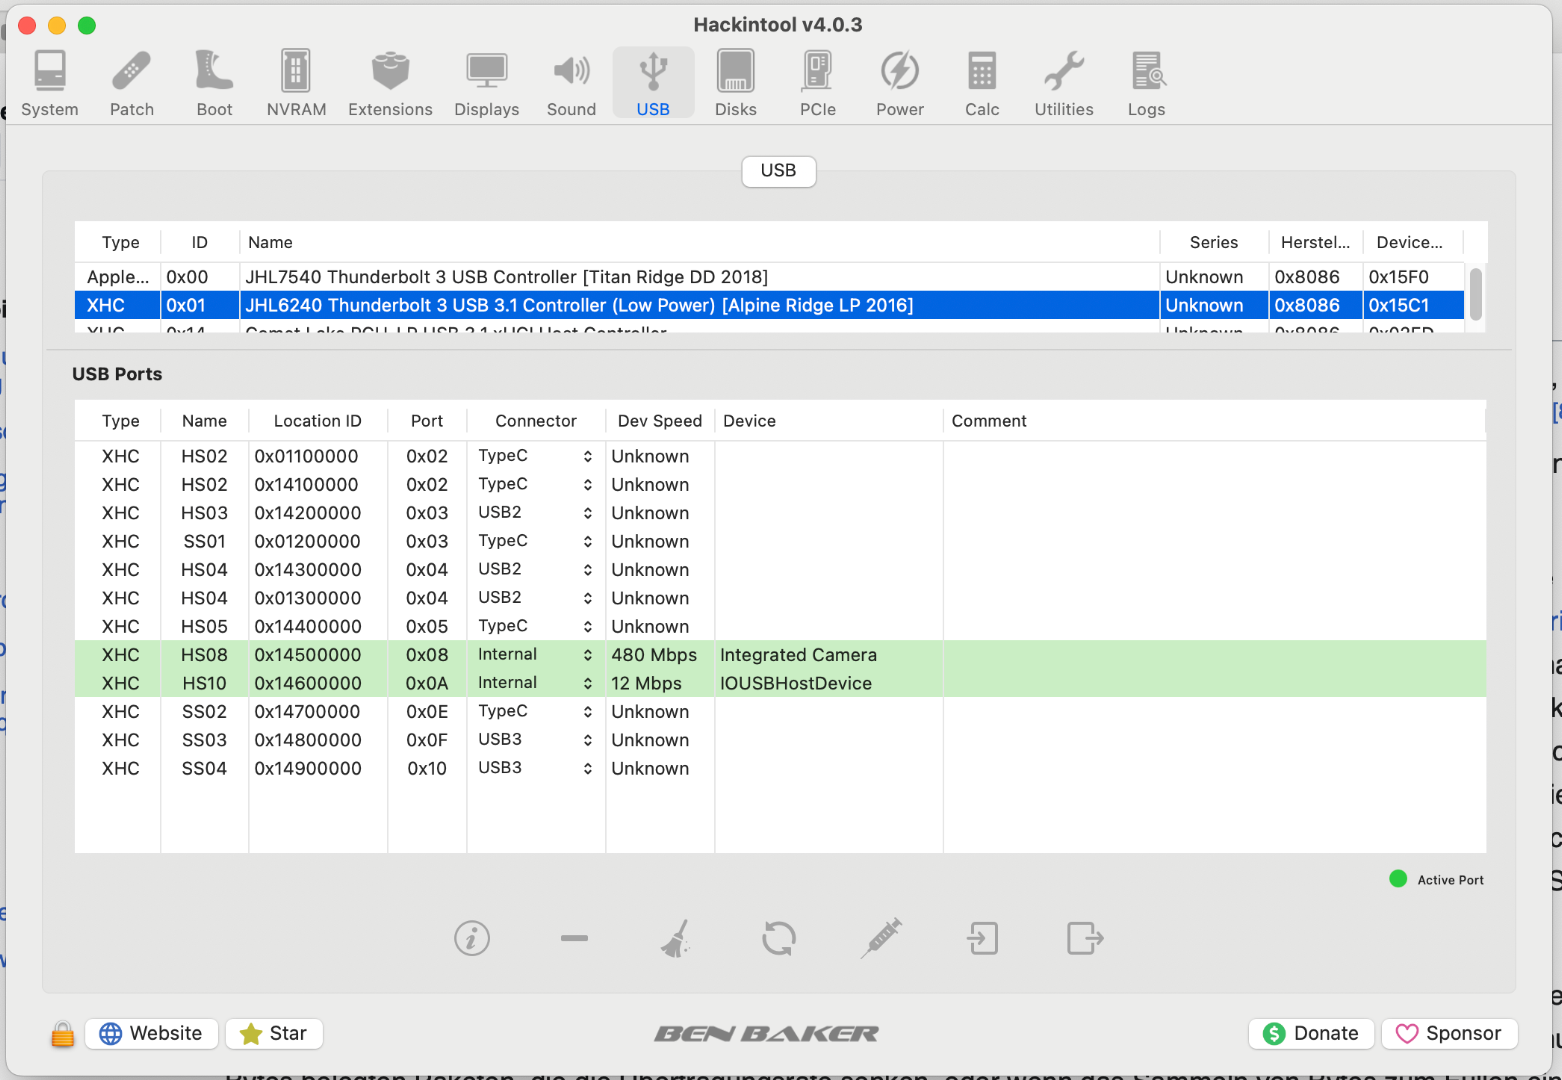Click the controller list vertical scrollbar
The height and width of the screenshot is (1080, 1562).
(x=1476, y=294)
